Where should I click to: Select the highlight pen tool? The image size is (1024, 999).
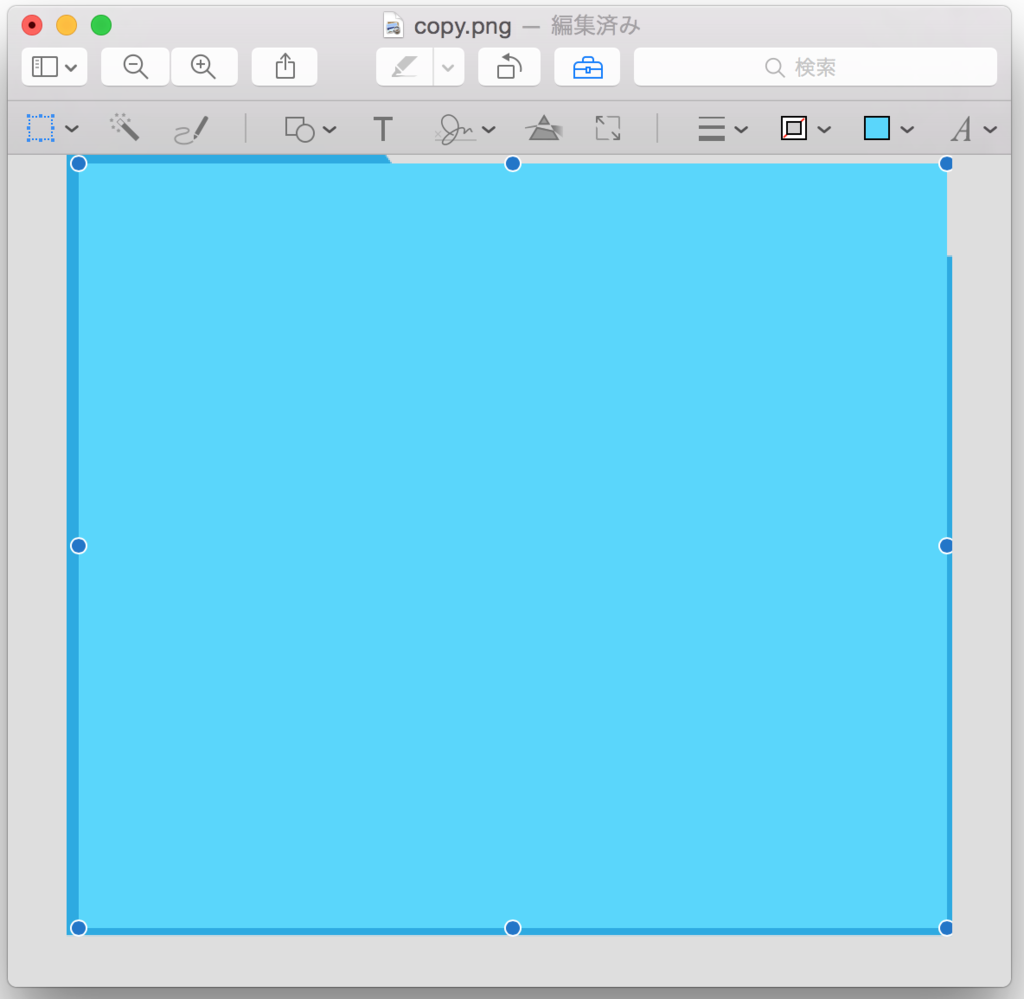click(405, 67)
